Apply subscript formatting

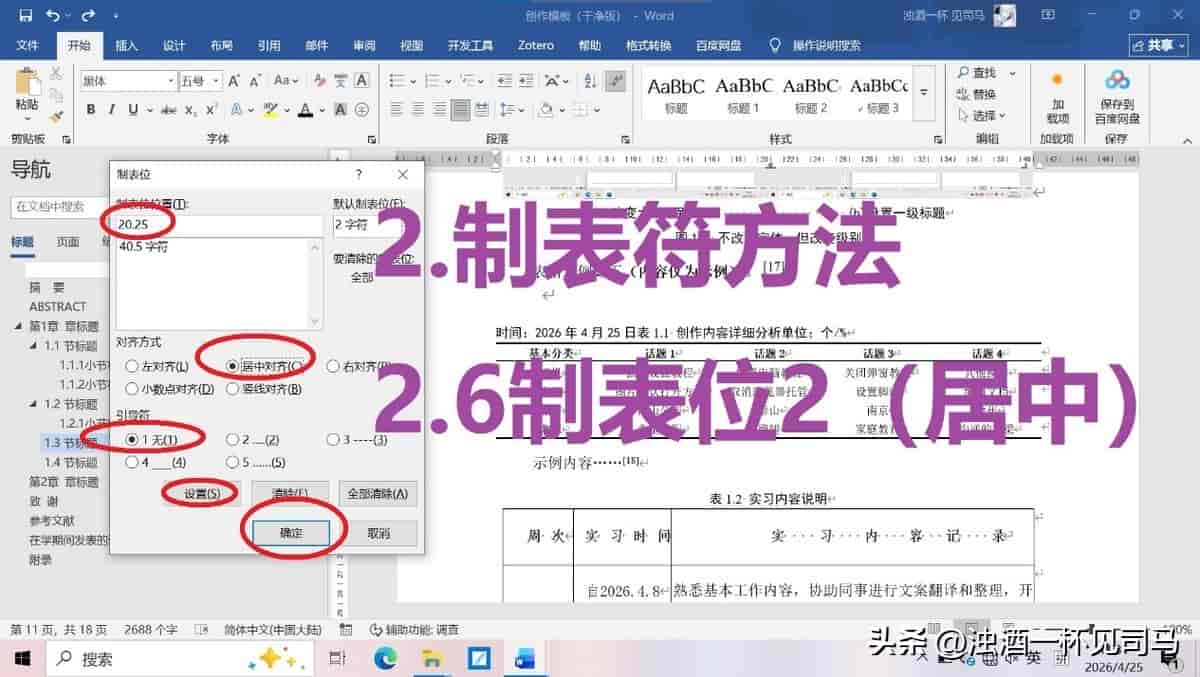[190, 109]
